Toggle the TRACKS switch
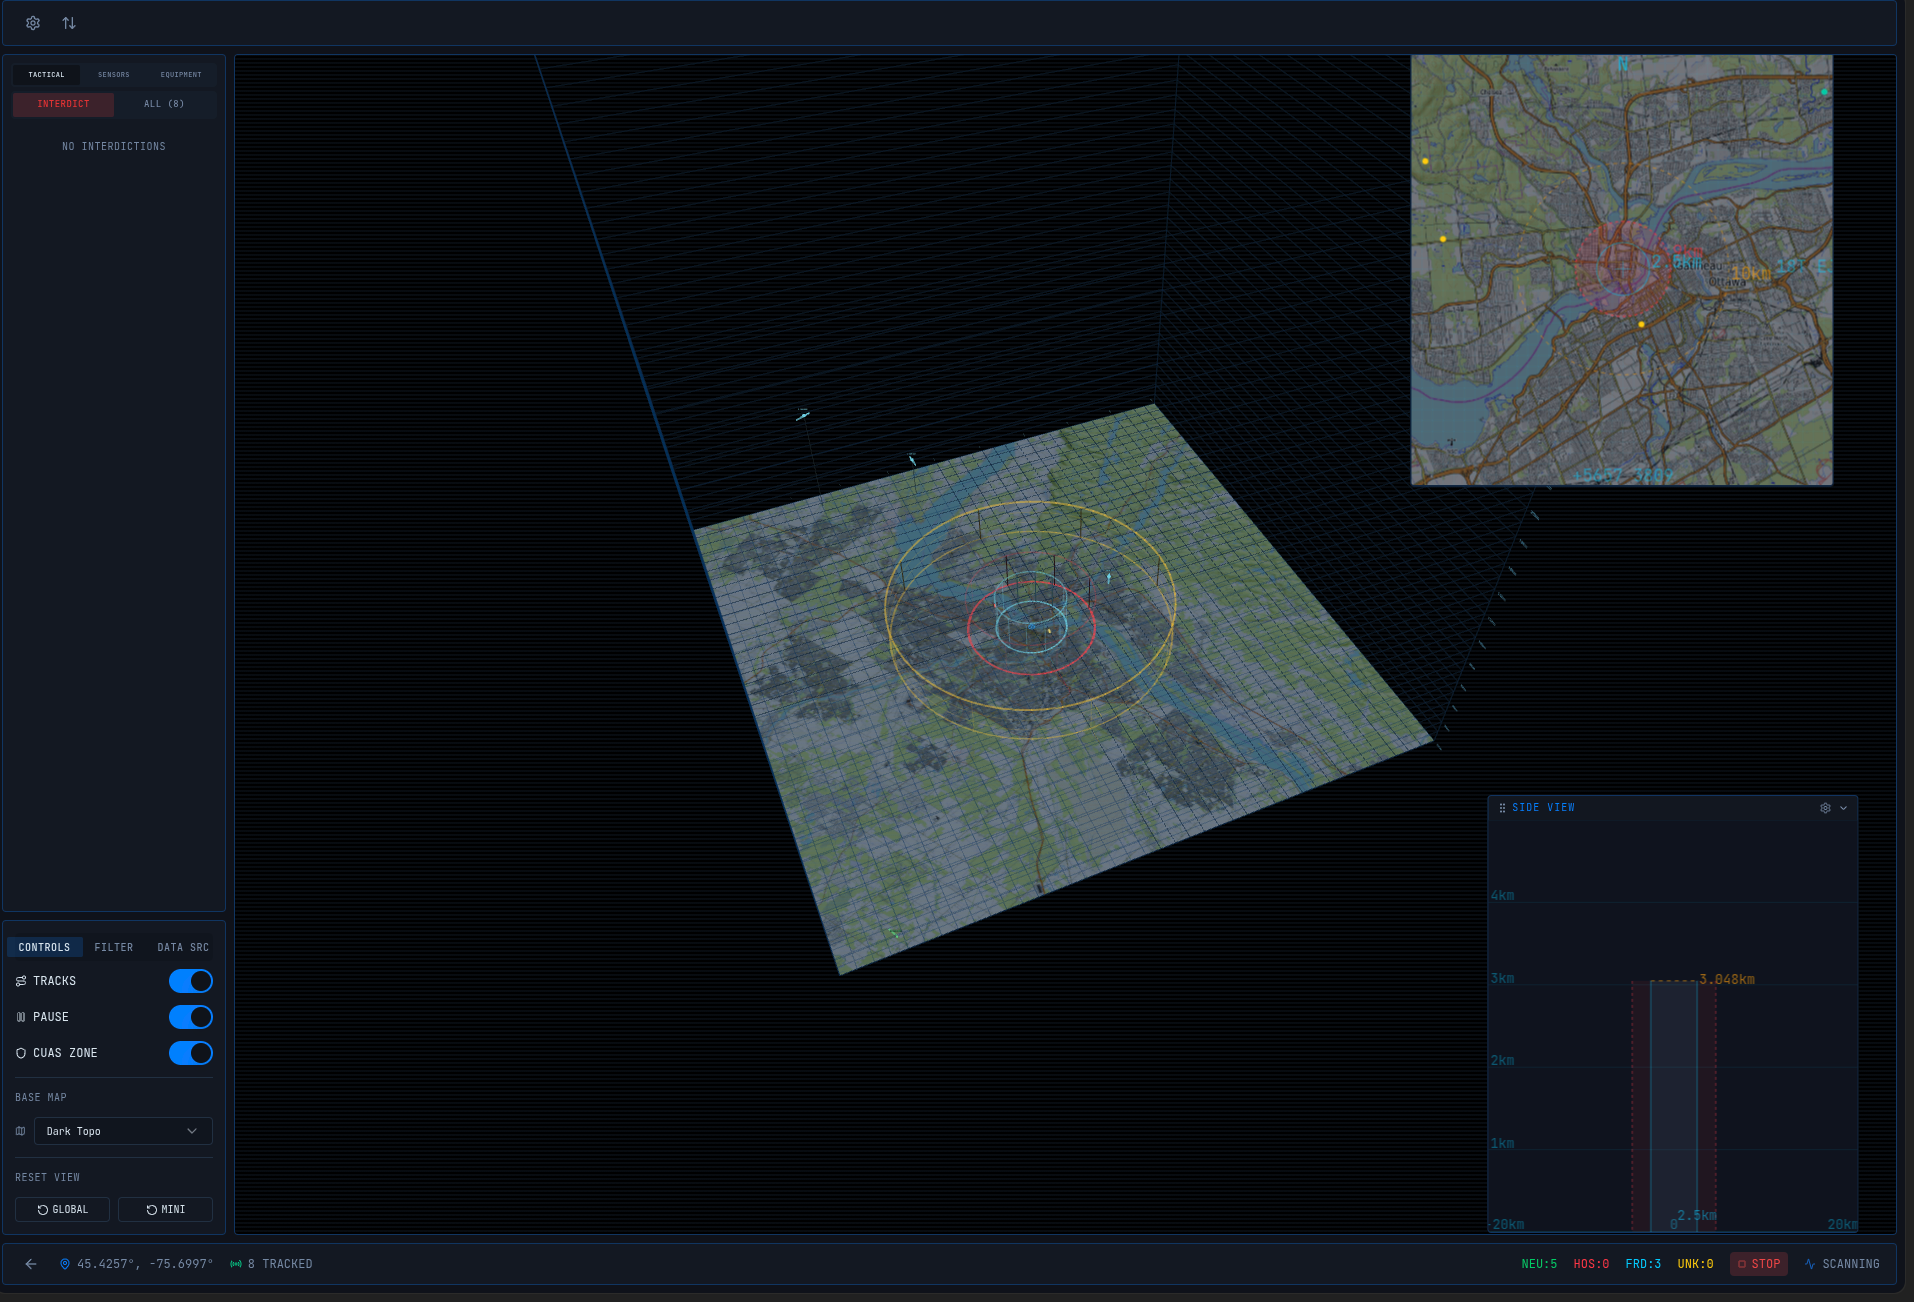Image resolution: width=1914 pixels, height=1302 pixels. [191, 981]
